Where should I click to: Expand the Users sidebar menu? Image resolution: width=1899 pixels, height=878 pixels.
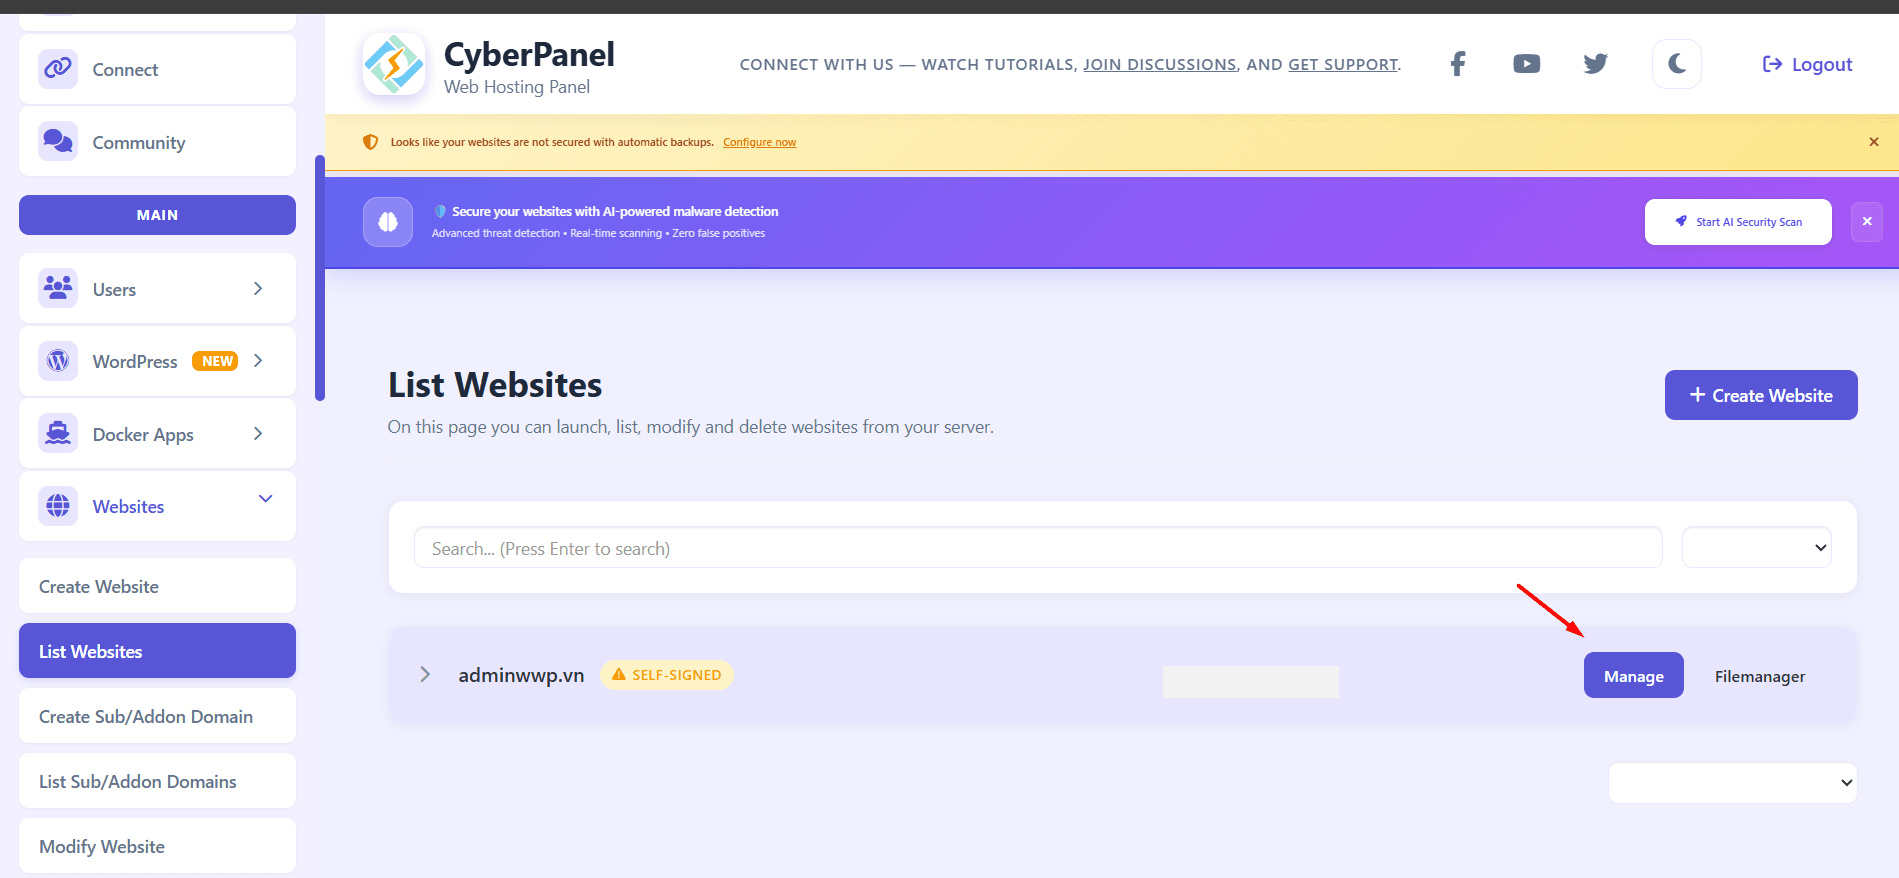pyautogui.click(x=258, y=289)
